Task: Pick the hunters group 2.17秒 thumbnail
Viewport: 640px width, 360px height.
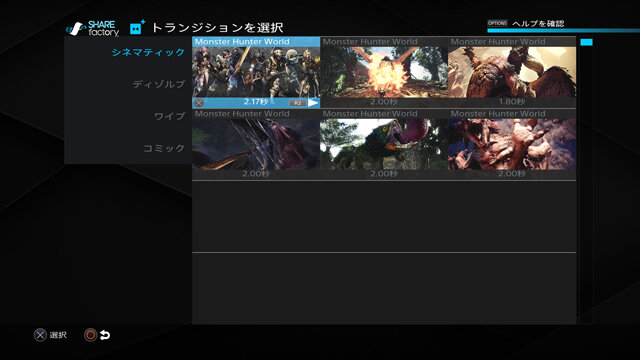Action: click(x=256, y=72)
